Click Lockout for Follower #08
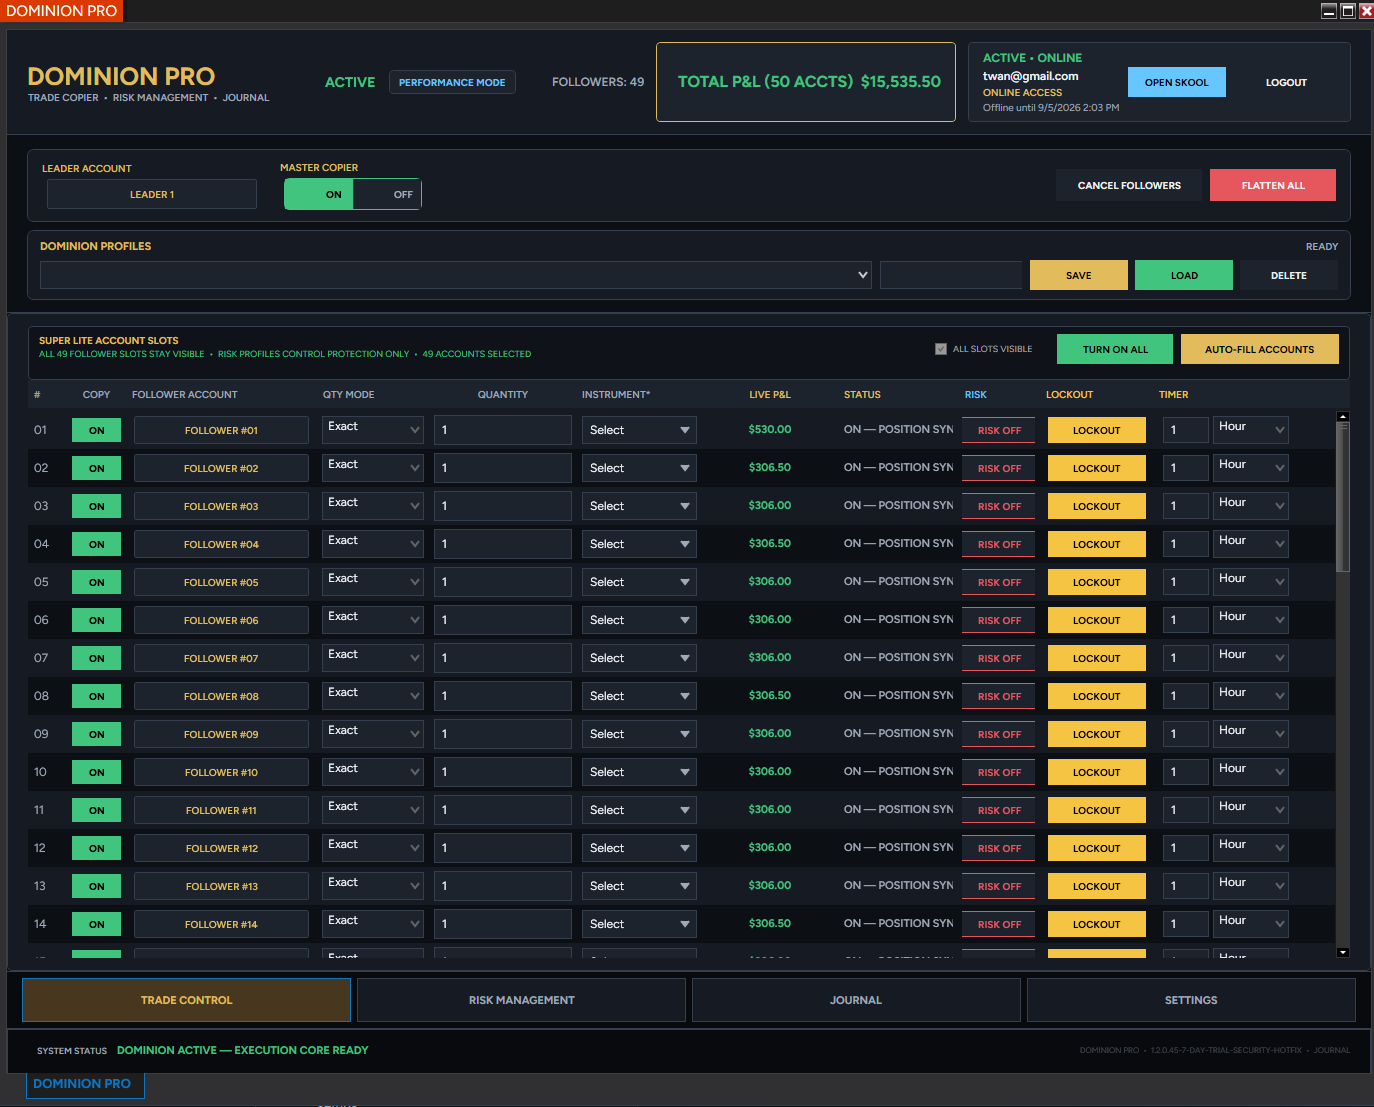 pos(1097,696)
